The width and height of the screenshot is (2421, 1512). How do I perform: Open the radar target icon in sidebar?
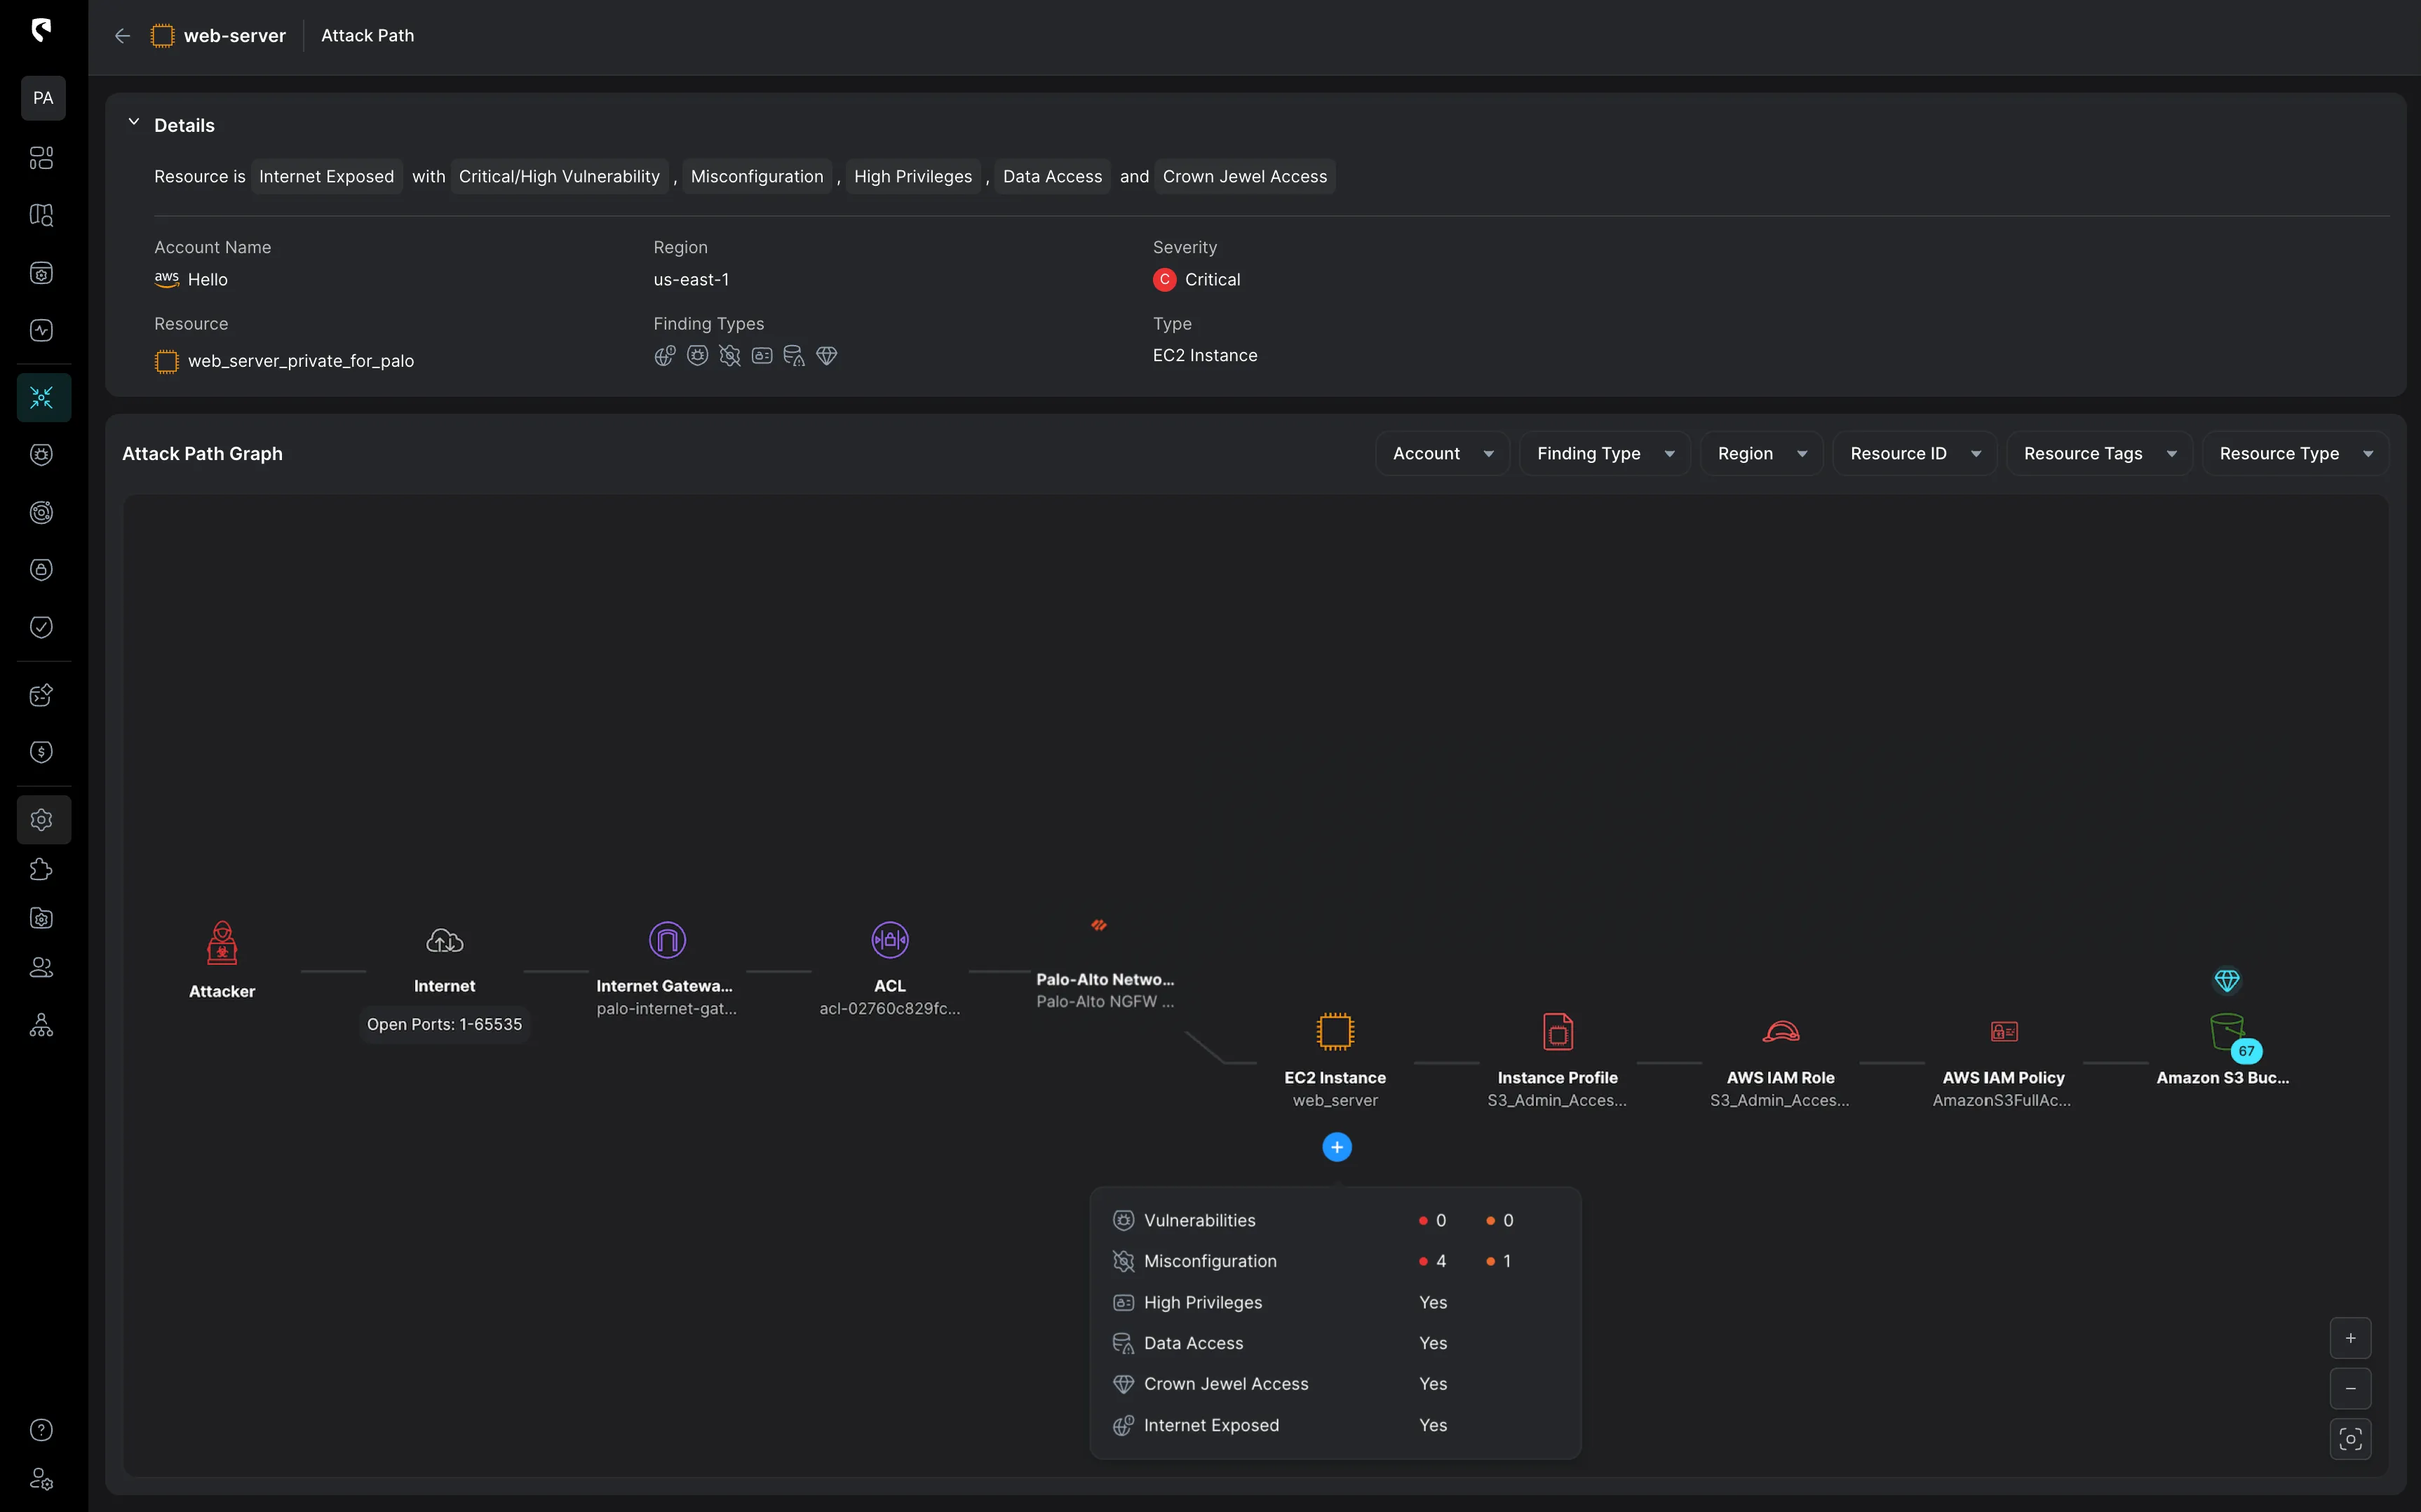click(x=41, y=513)
